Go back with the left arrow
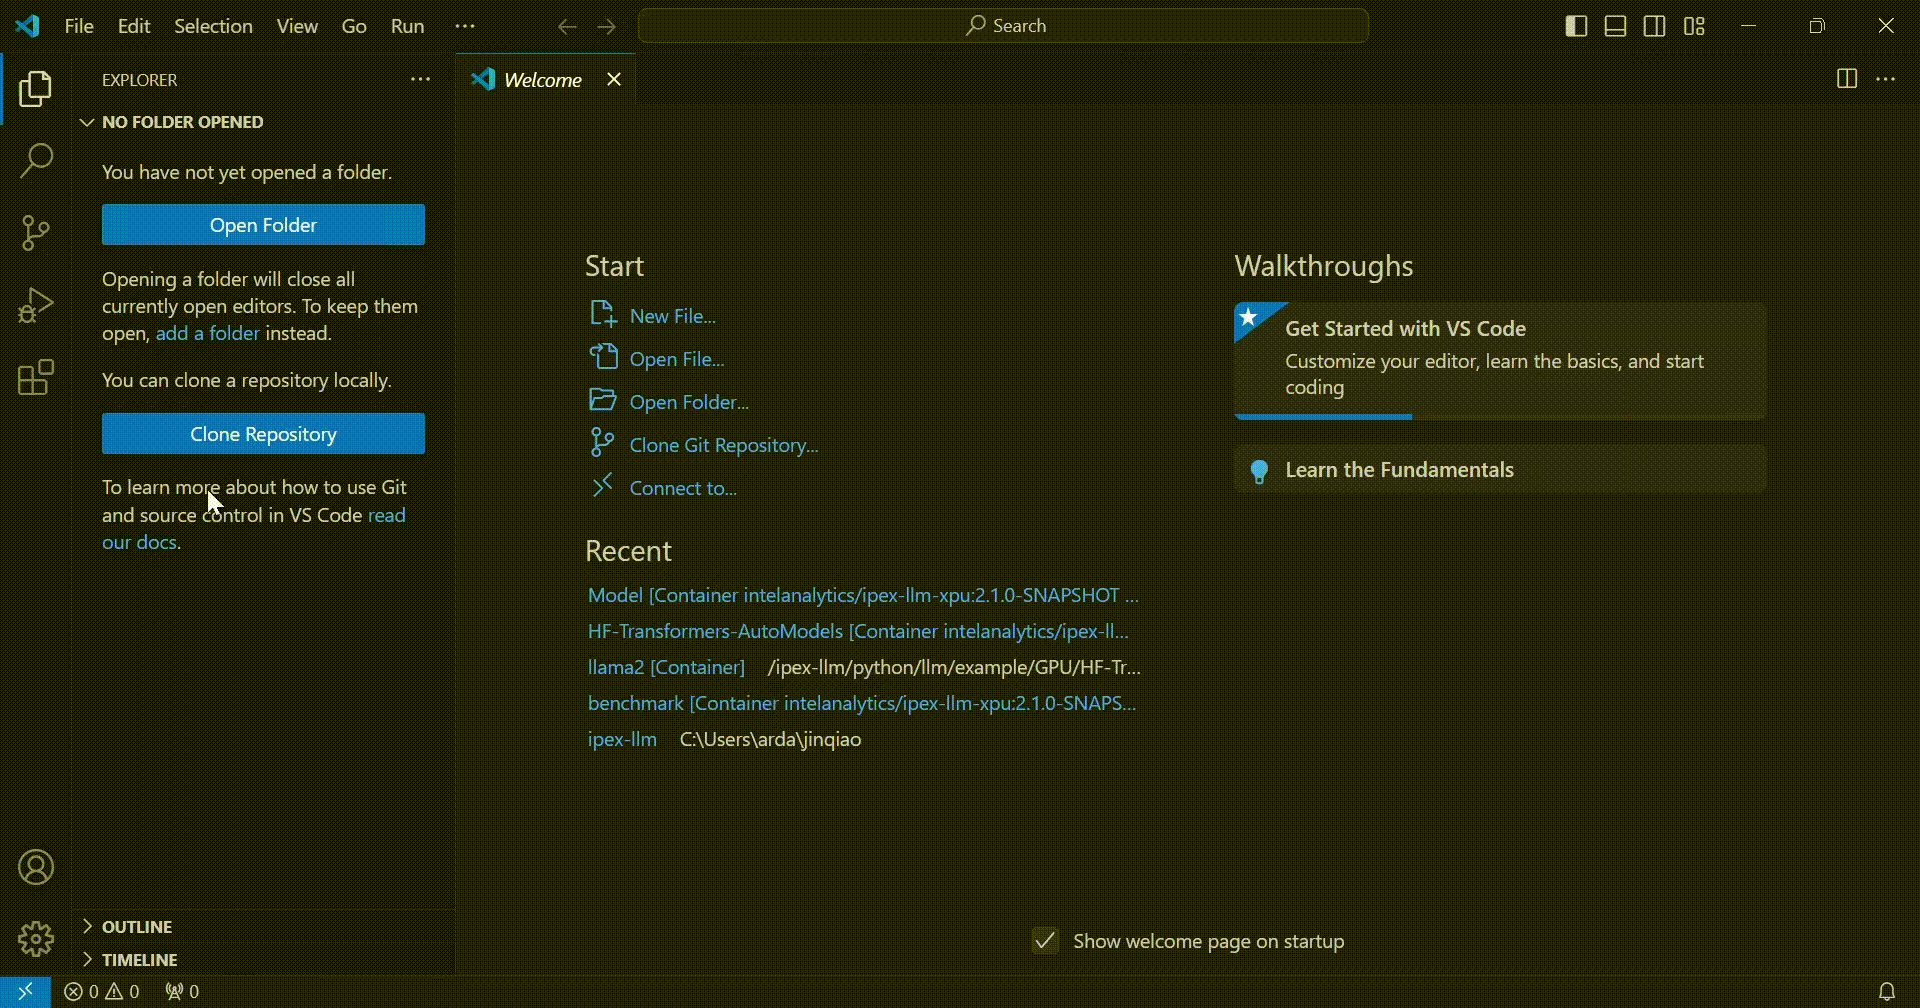This screenshot has width=1920, height=1008. click(567, 27)
